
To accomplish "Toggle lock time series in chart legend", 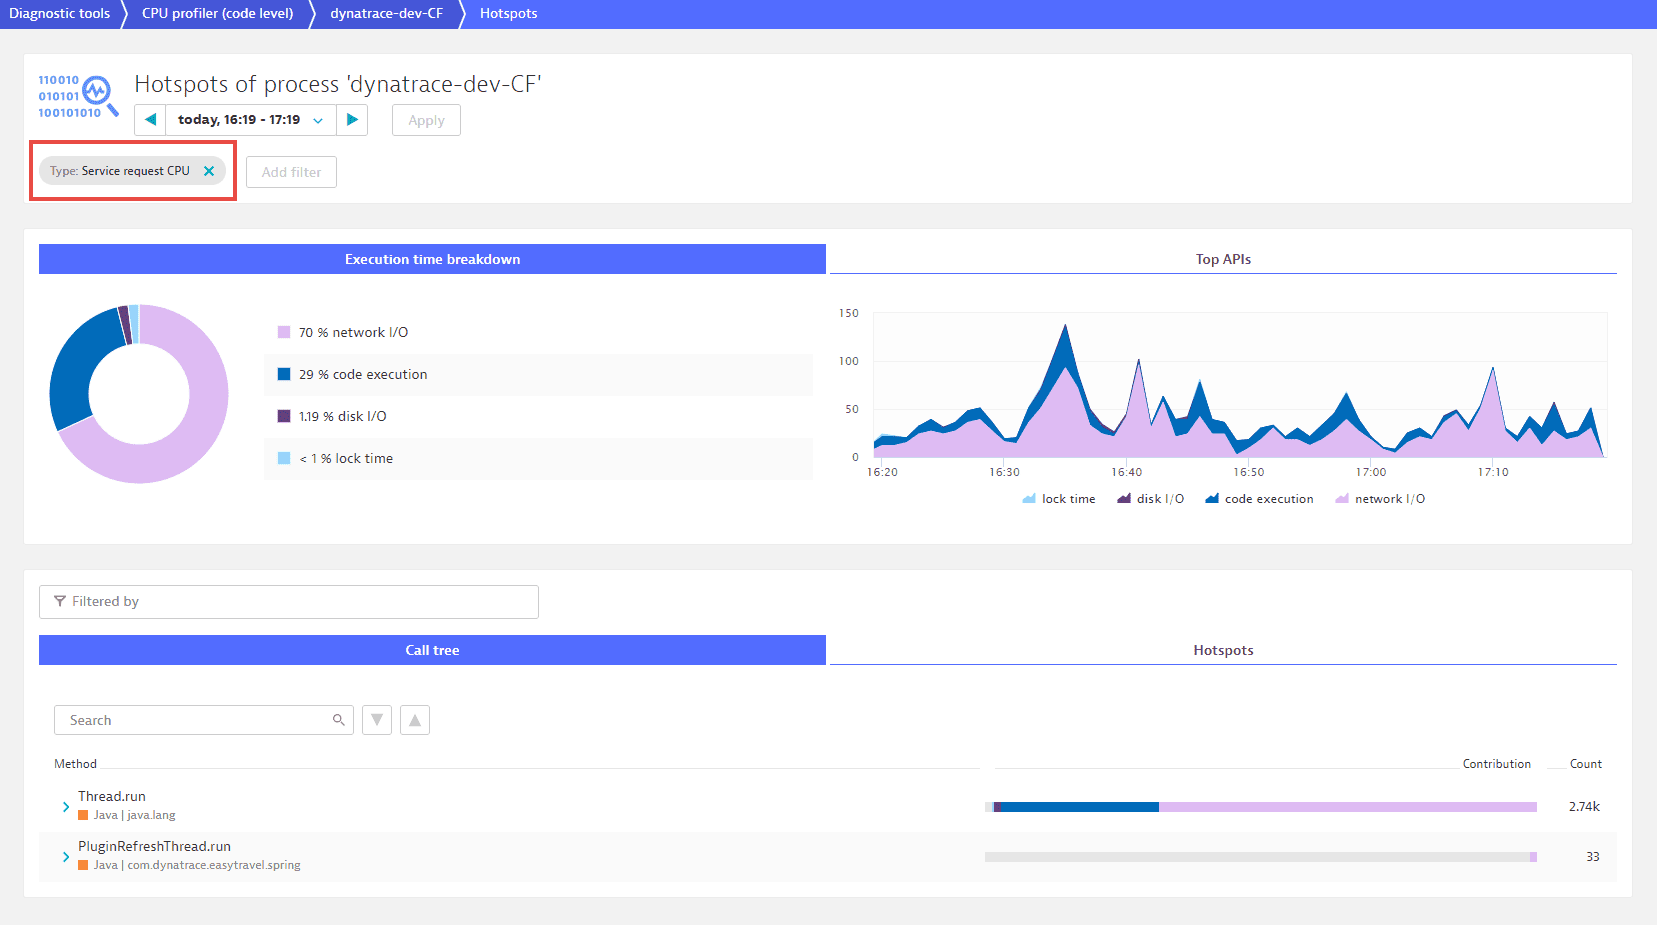I will [x=1058, y=499].
